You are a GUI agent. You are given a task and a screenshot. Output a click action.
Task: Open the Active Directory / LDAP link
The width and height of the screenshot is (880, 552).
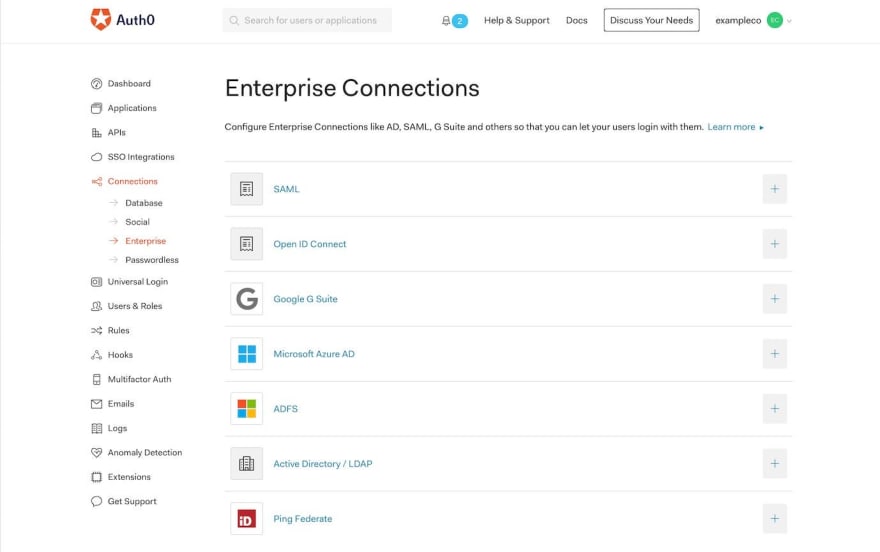tap(323, 464)
